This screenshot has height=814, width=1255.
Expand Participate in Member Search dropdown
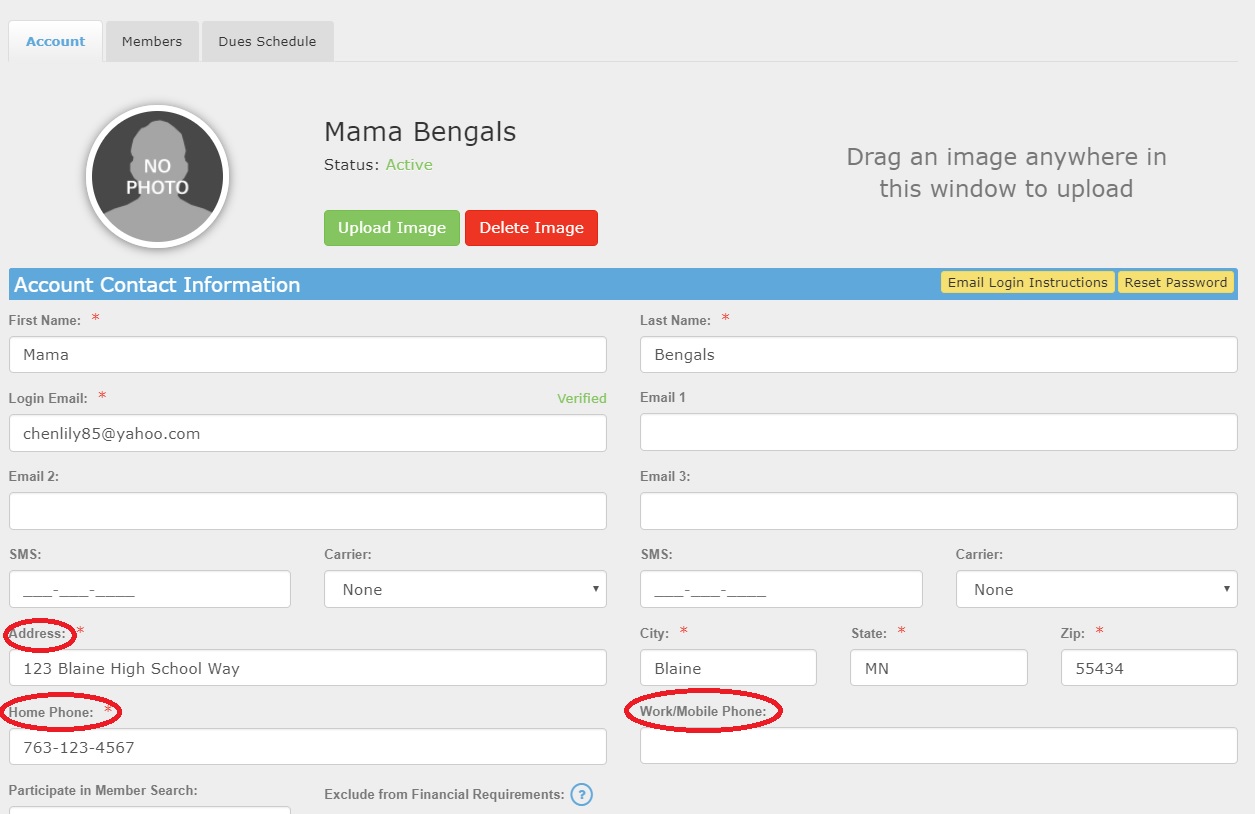[150, 810]
